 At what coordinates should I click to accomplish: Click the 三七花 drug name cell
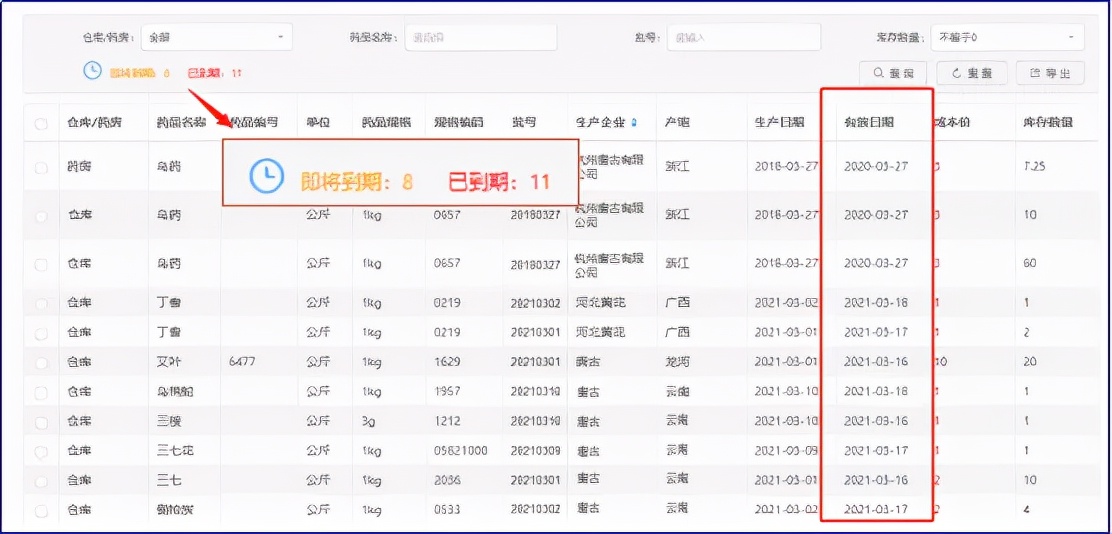[174, 451]
